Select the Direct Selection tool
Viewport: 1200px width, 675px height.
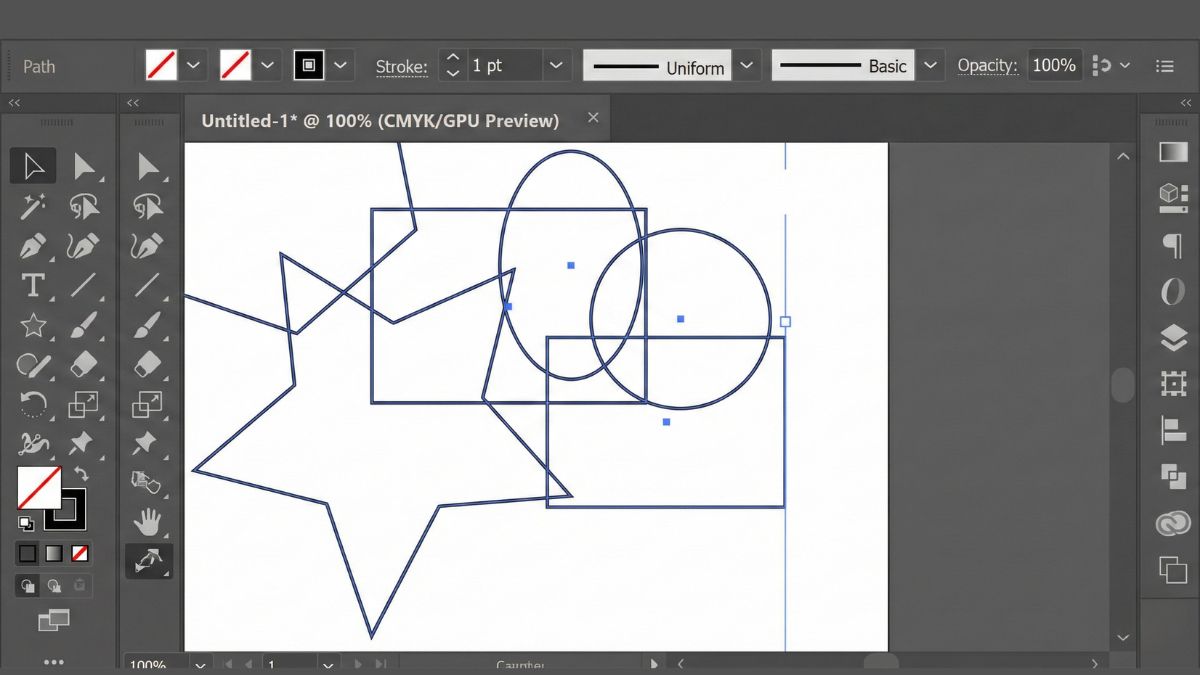[85, 165]
